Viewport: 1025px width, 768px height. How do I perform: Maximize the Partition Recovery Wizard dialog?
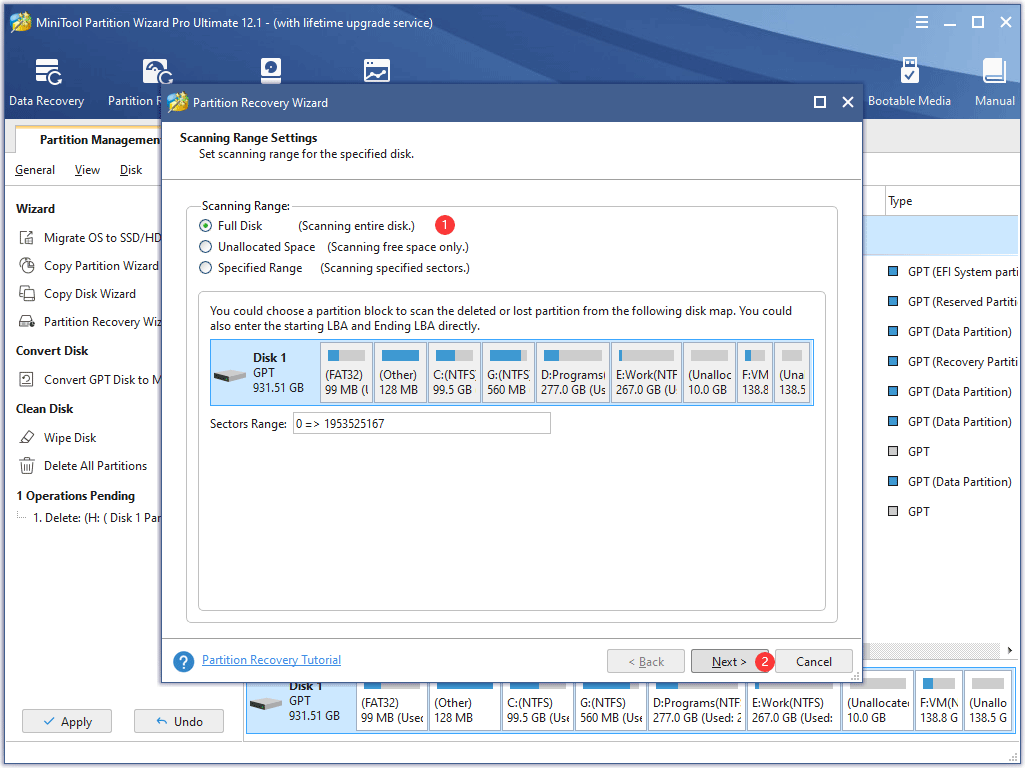(820, 102)
